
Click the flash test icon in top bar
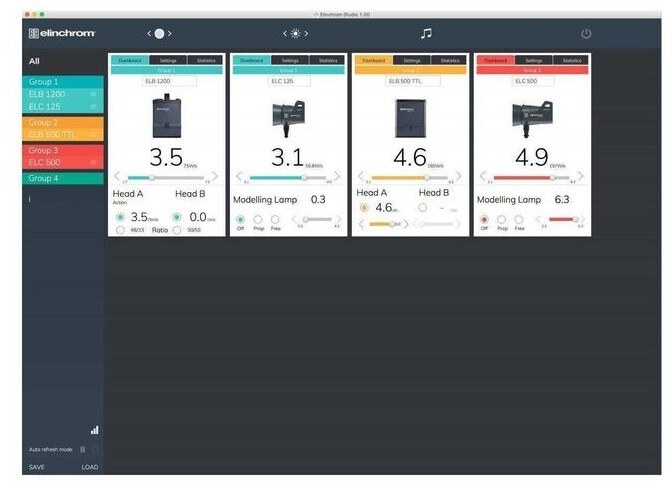click(158, 34)
